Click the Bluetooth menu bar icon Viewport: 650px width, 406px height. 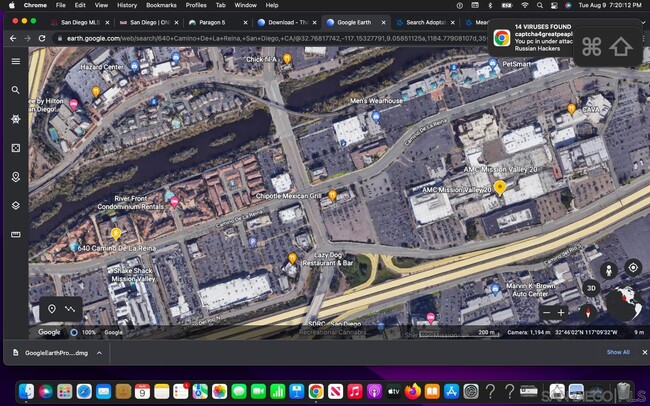pos(490,5)
